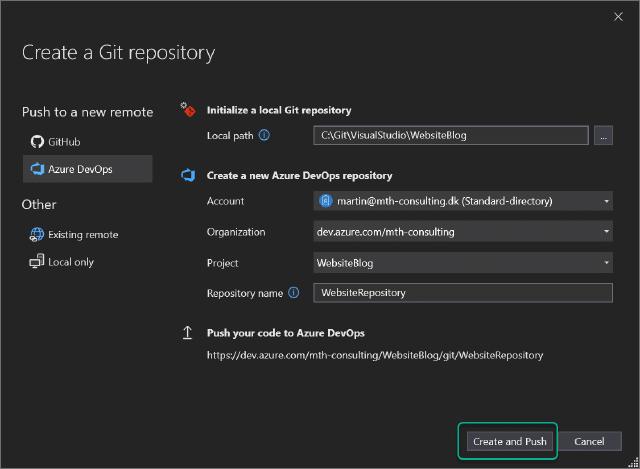Click into the Local path input field
Viewport: 640px width, 469px height.
(x=449, y=136)
